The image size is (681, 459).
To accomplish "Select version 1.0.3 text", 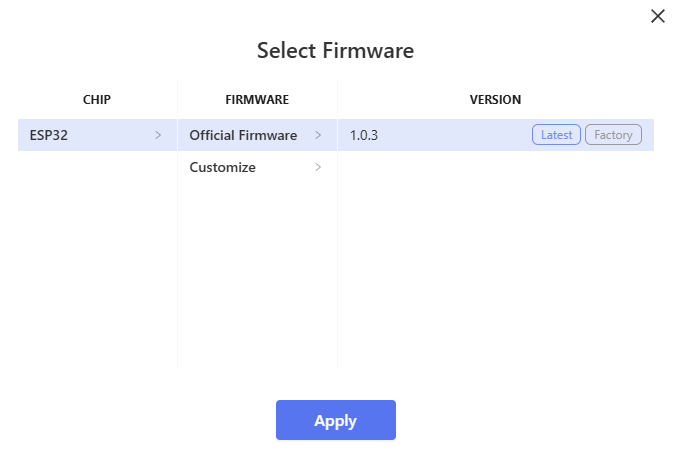I will coord(364,135).
